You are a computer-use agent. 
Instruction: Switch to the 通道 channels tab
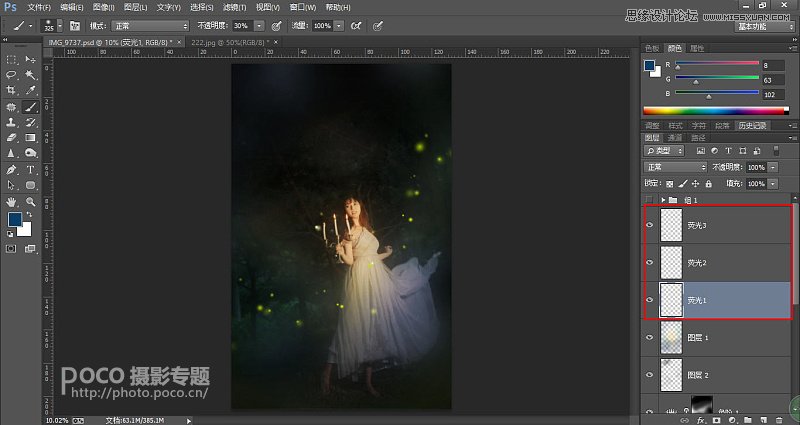click(676, 137)
